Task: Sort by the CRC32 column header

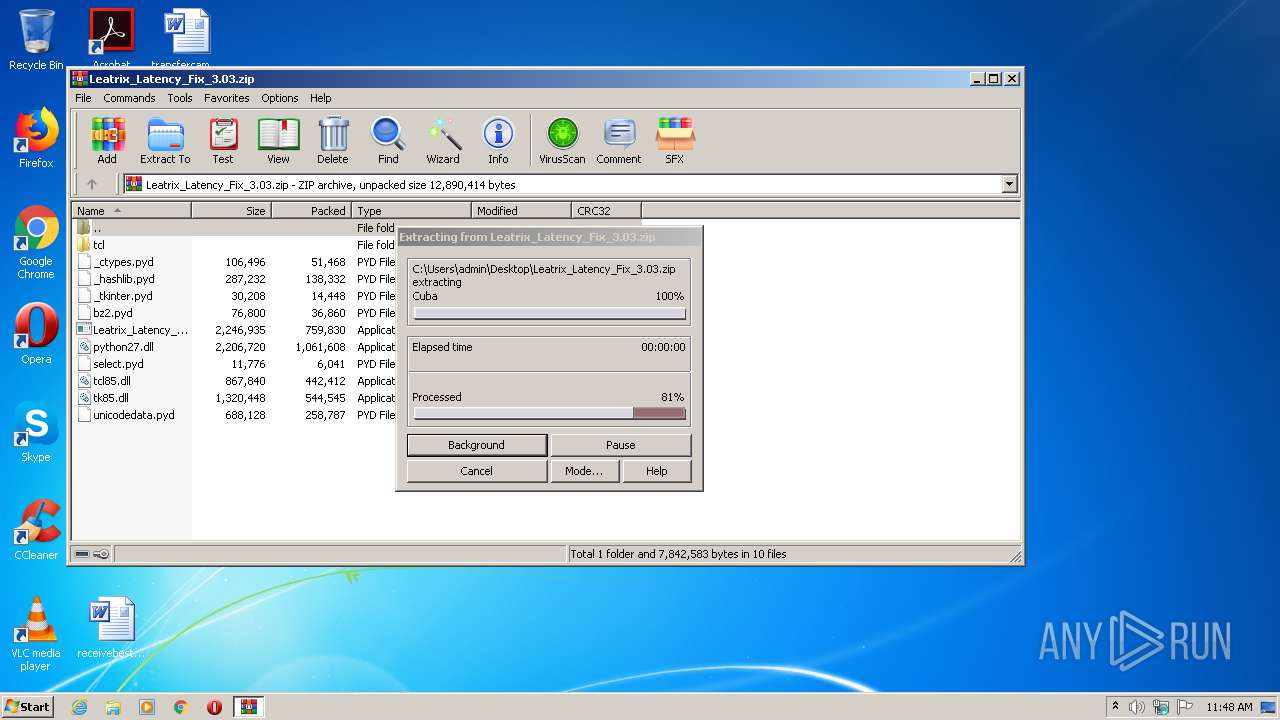Action: coord(606,211)
